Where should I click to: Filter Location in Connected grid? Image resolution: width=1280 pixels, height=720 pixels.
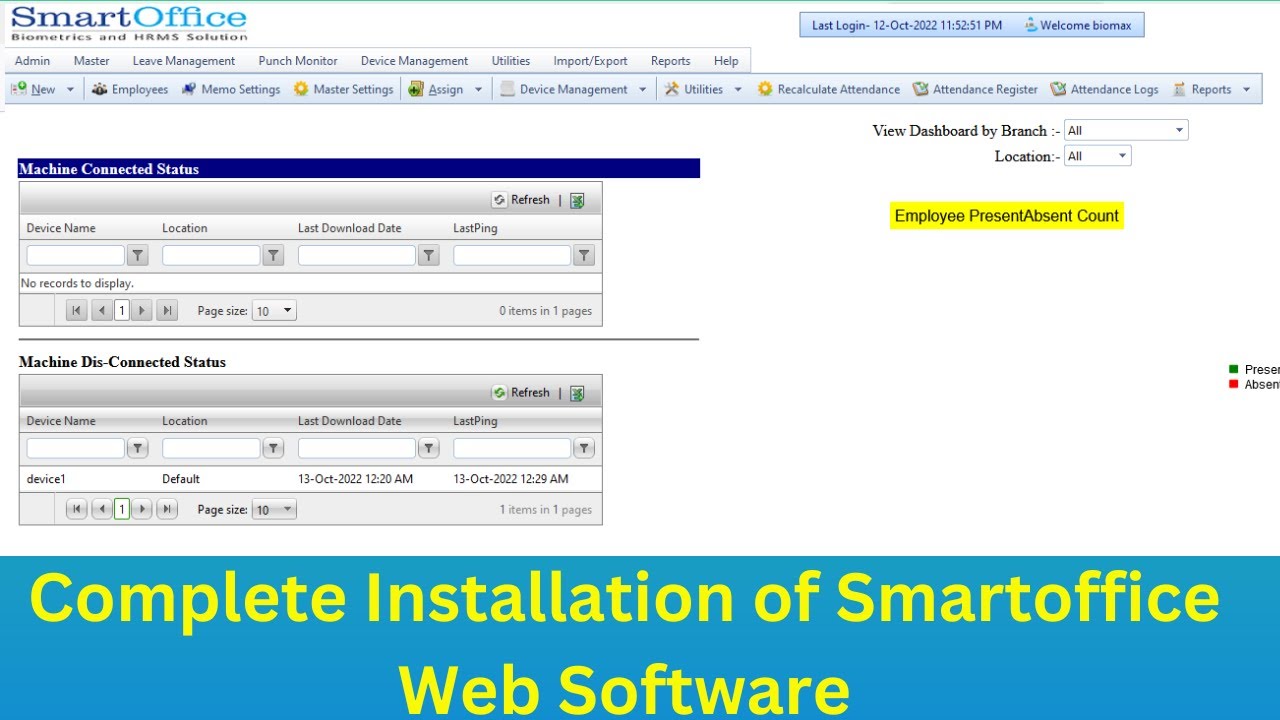pyautogui.click(x=273, y=256)
